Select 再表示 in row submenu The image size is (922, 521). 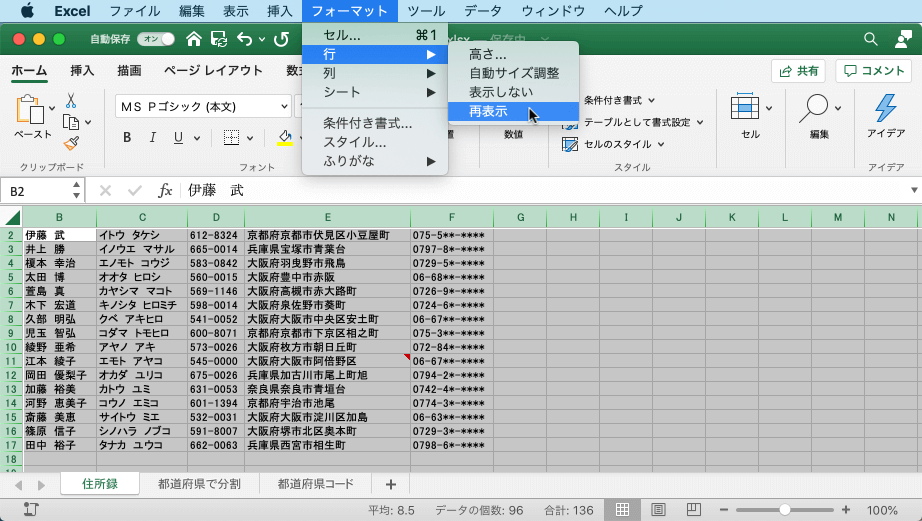513,111
